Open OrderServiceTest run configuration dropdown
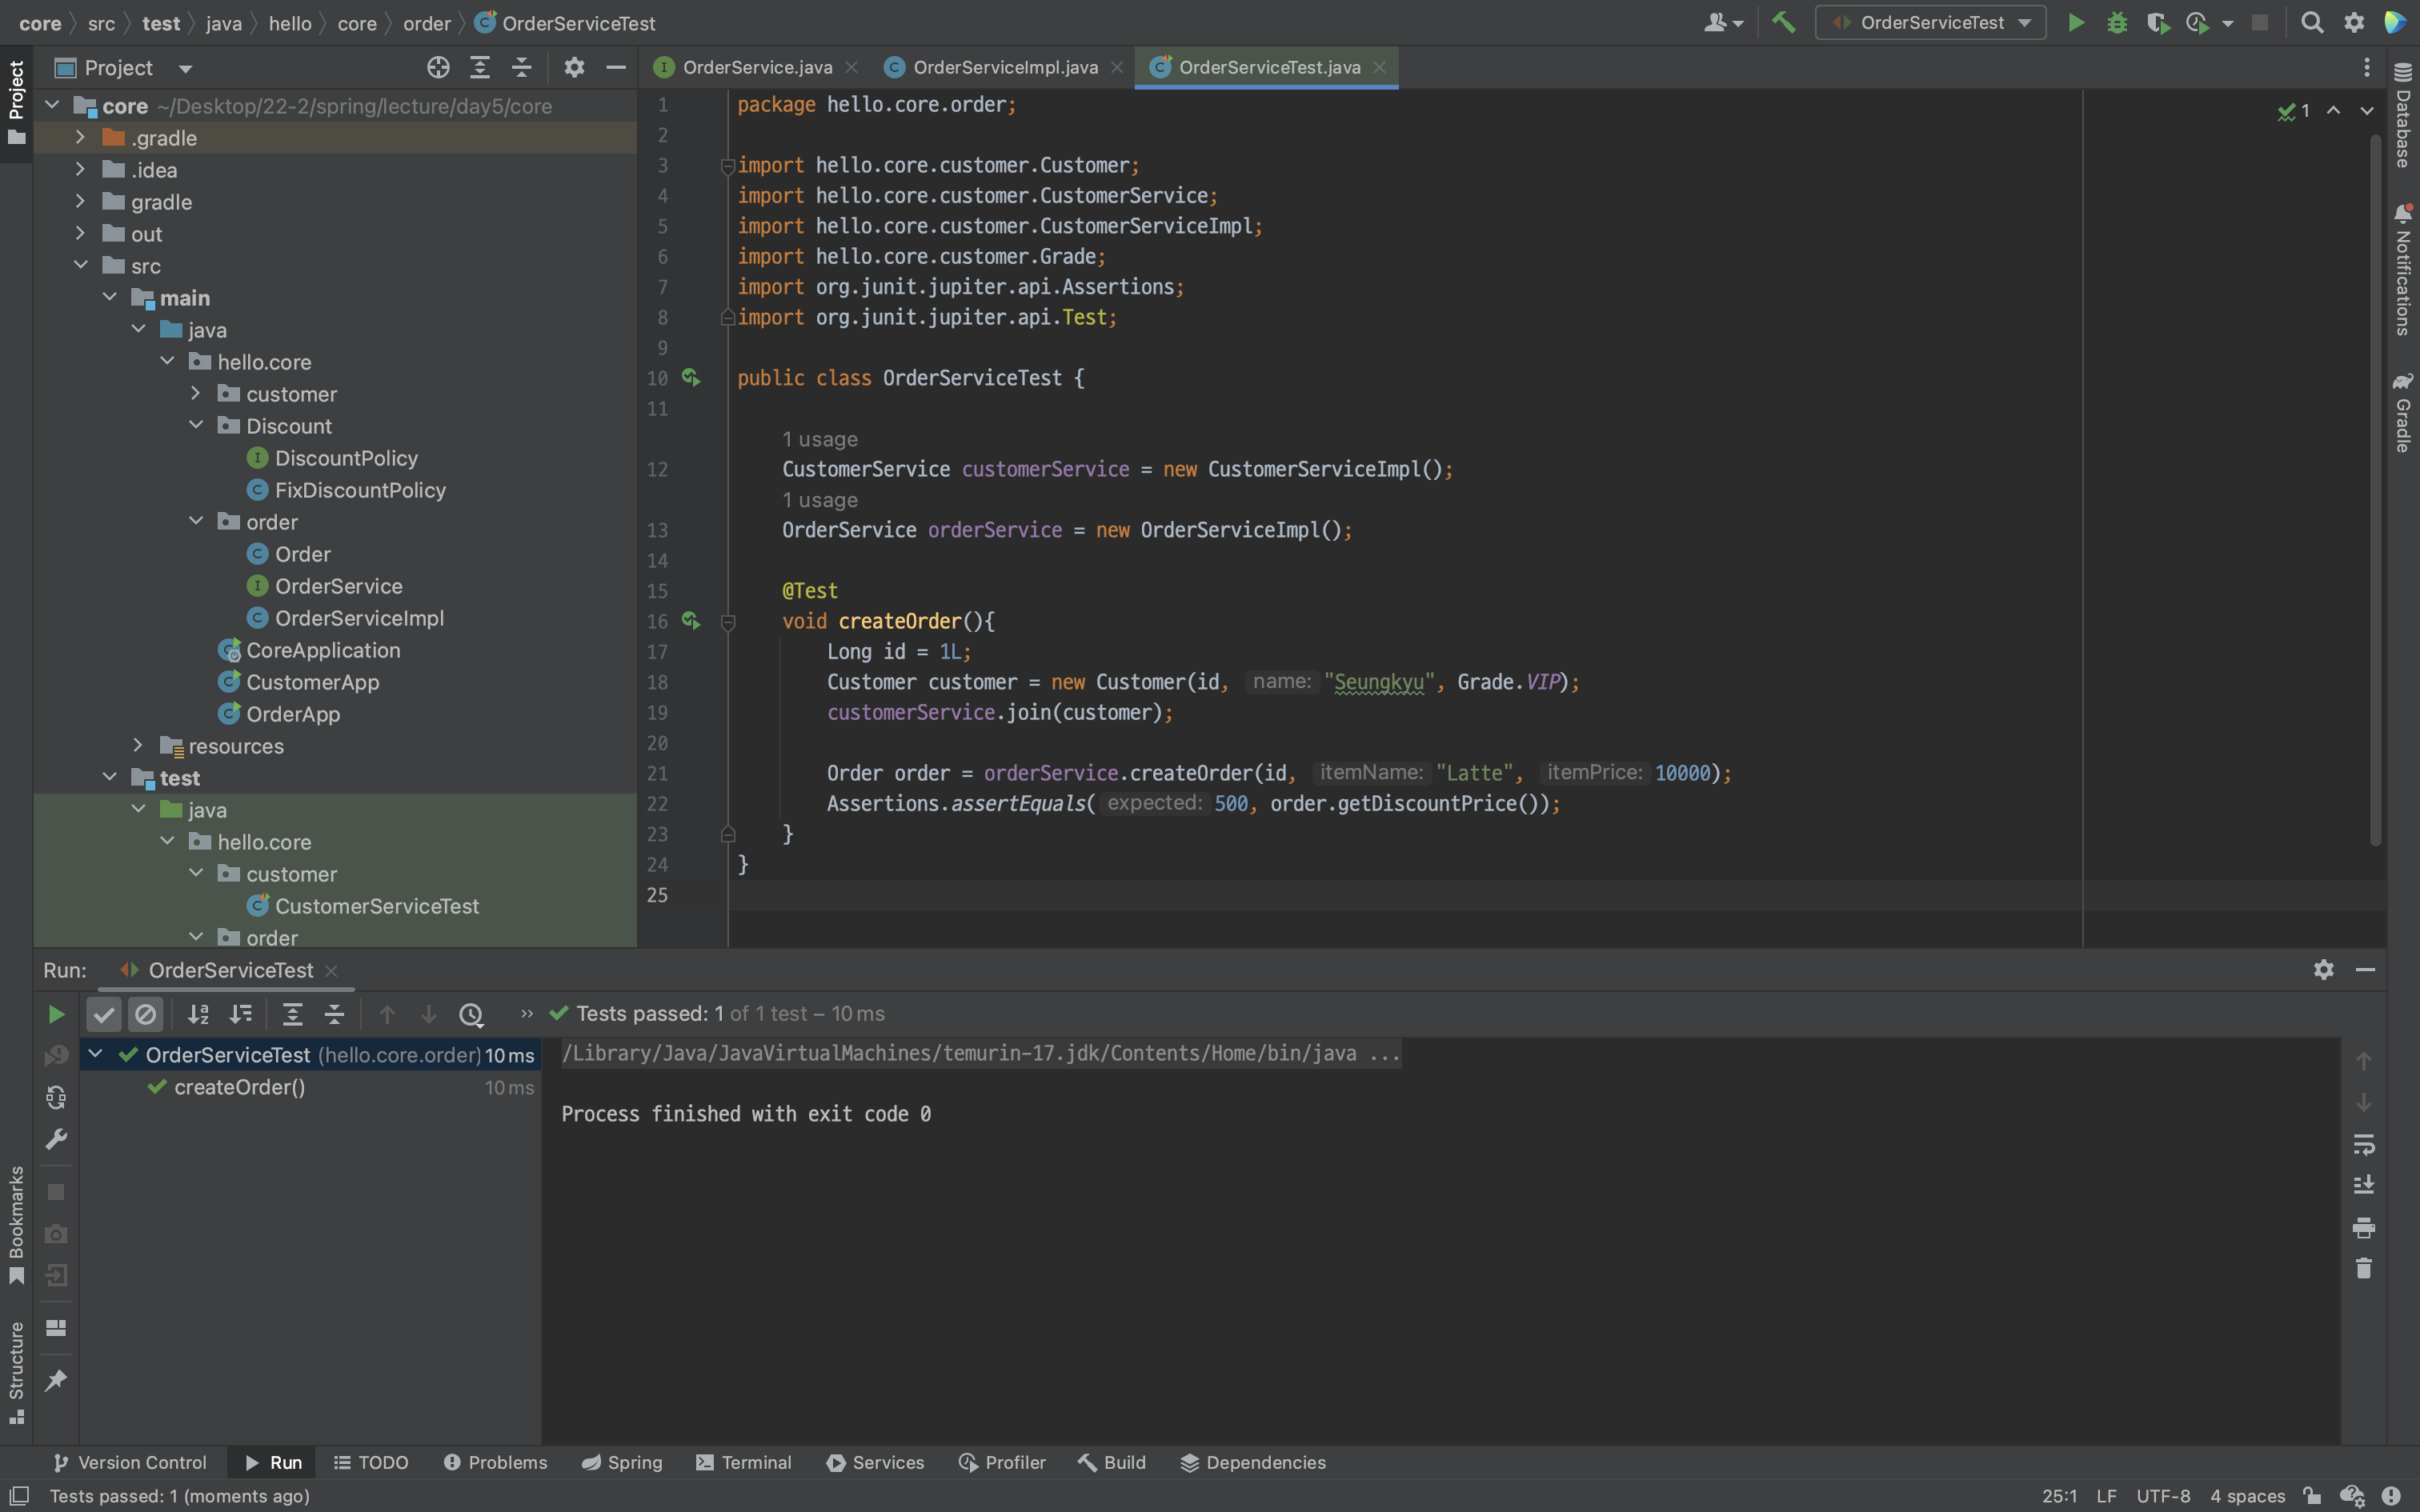The height and width of the screenshot is (1512, 2420). 1931,22
